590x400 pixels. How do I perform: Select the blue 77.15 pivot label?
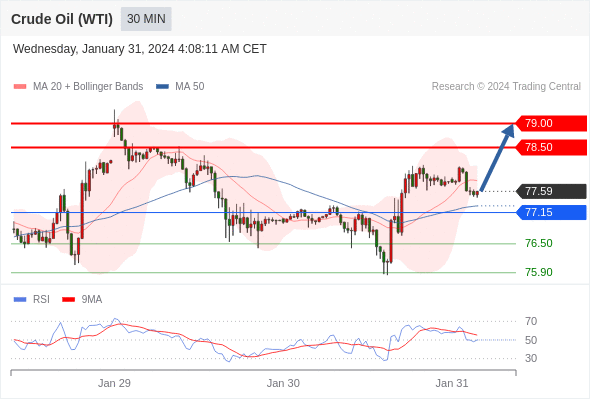(x=551, y=212)
